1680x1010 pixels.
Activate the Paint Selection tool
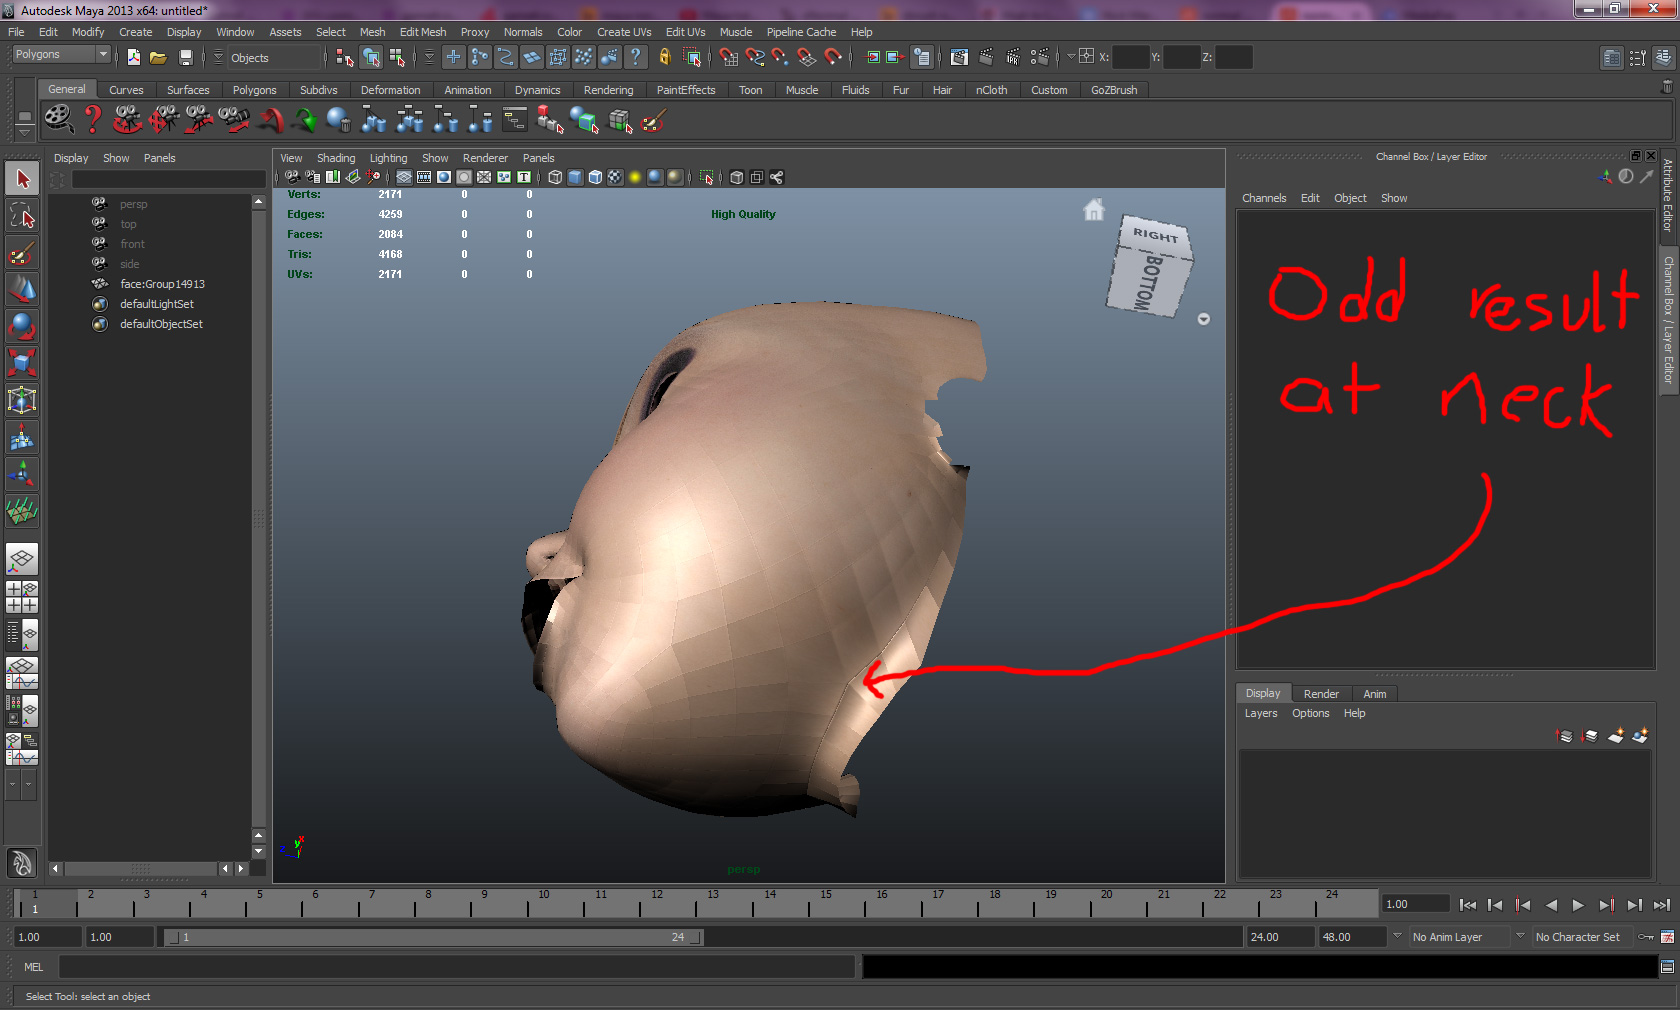coord(22,252)
